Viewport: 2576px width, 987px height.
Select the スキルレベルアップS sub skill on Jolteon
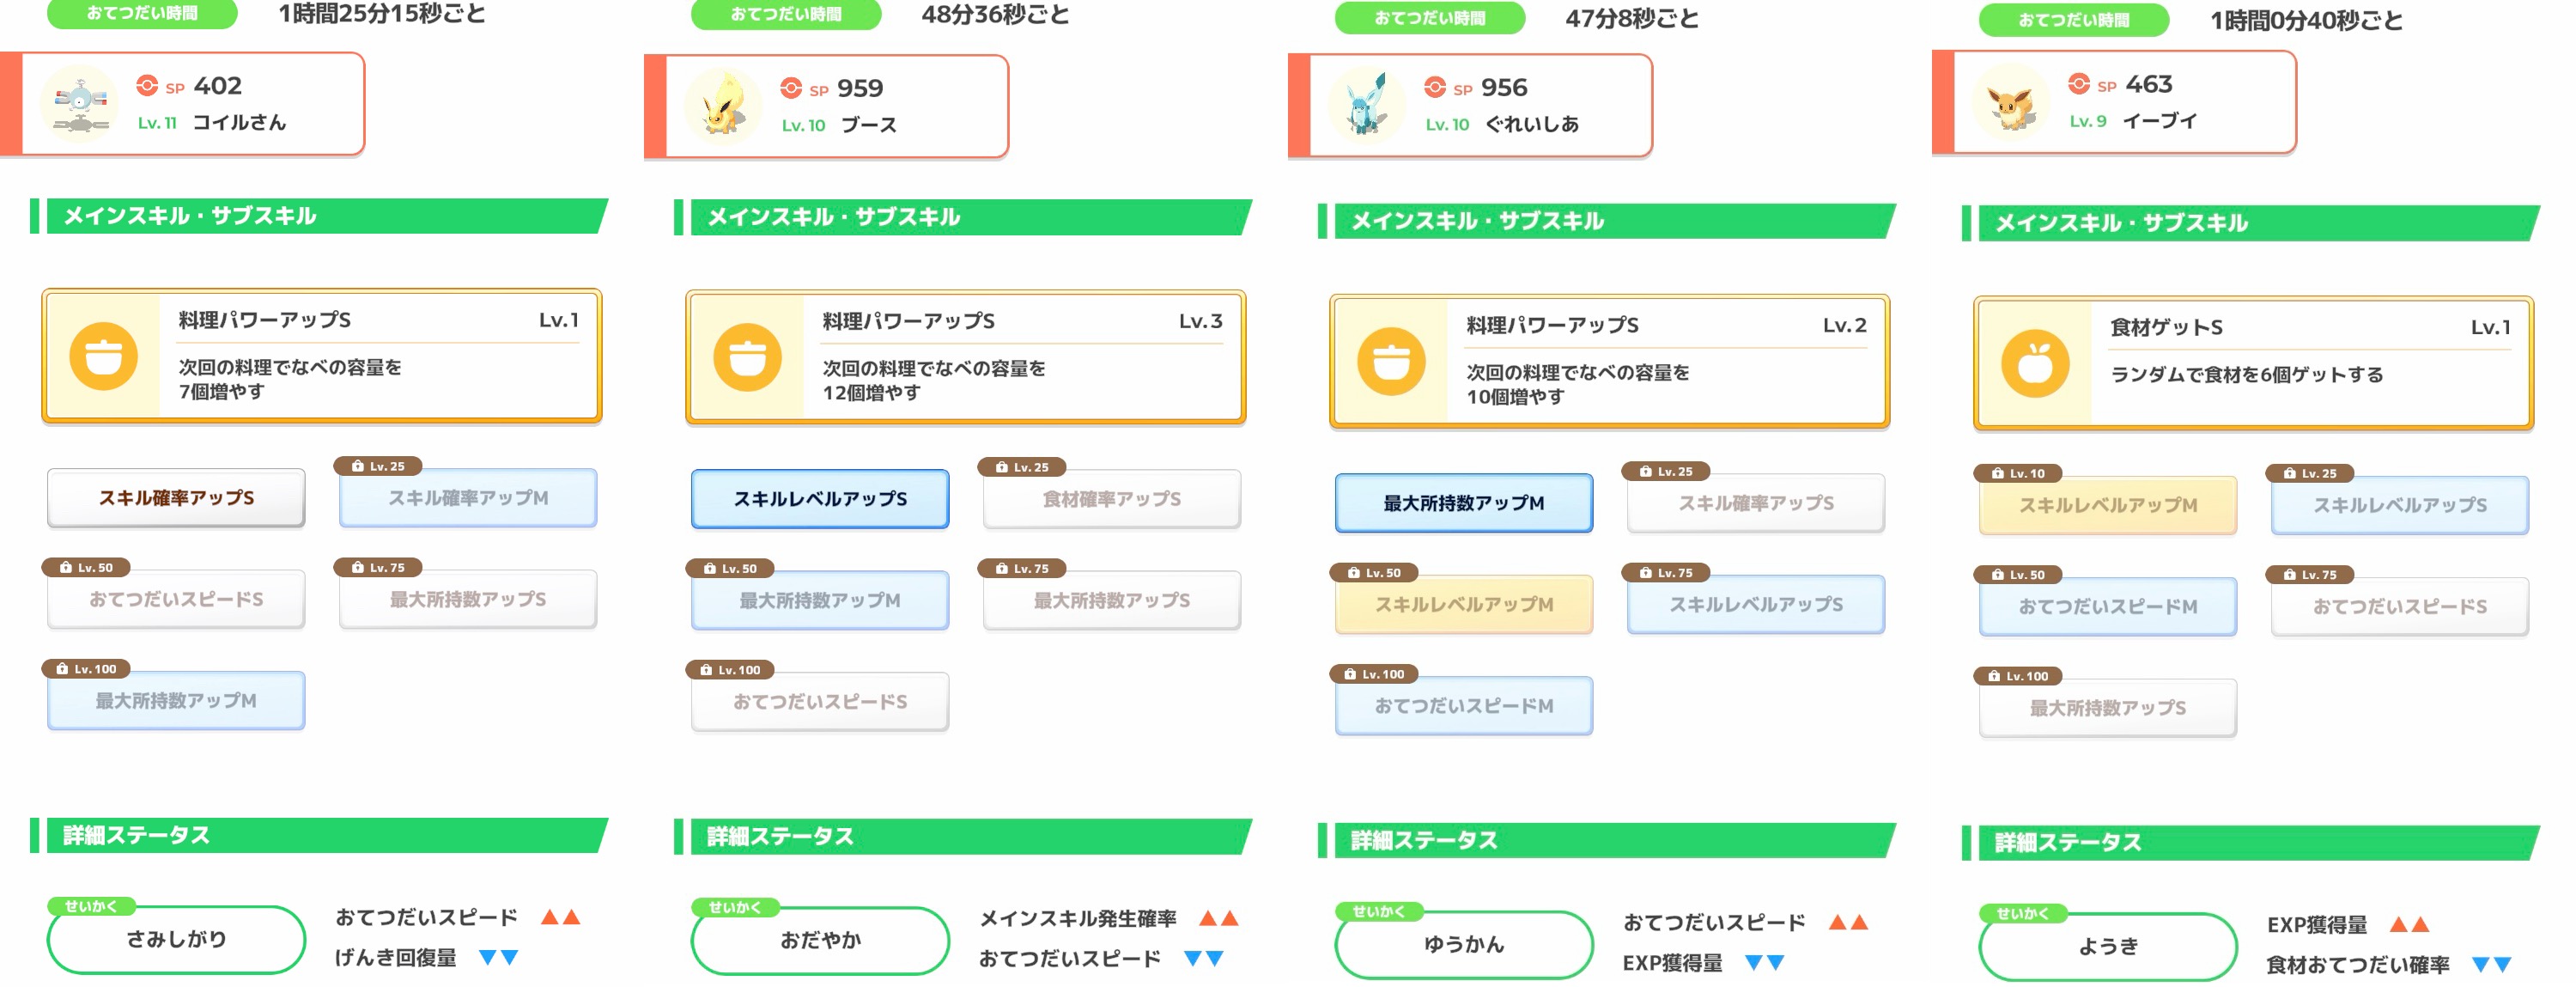click(820, 499)
